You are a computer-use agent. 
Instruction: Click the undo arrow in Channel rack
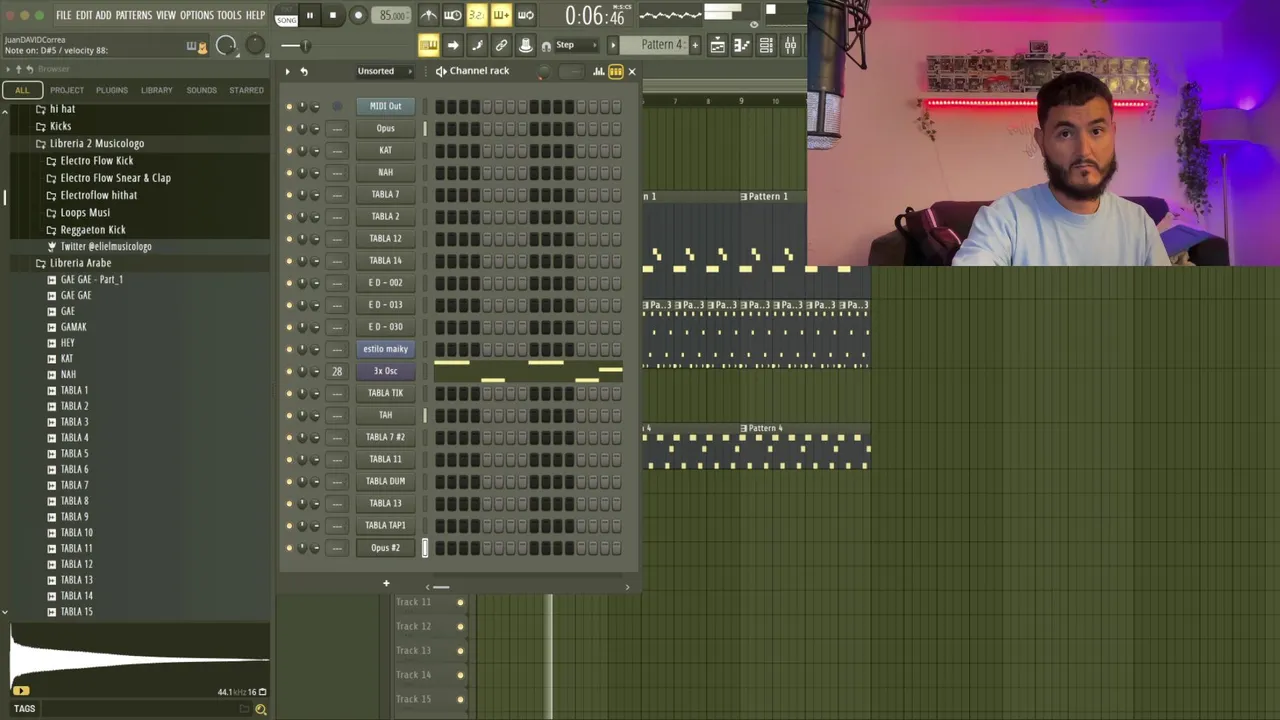coord(304,71)
